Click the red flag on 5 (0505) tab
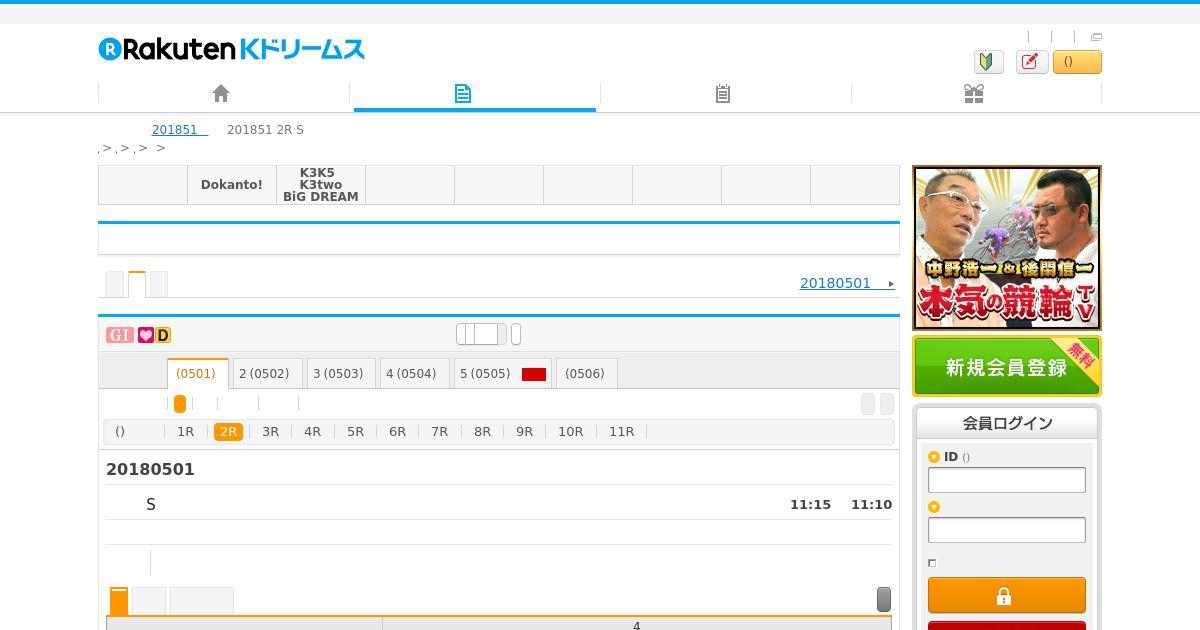The image size is (1200, 630). pyautogui.click(x=534, y=374)
